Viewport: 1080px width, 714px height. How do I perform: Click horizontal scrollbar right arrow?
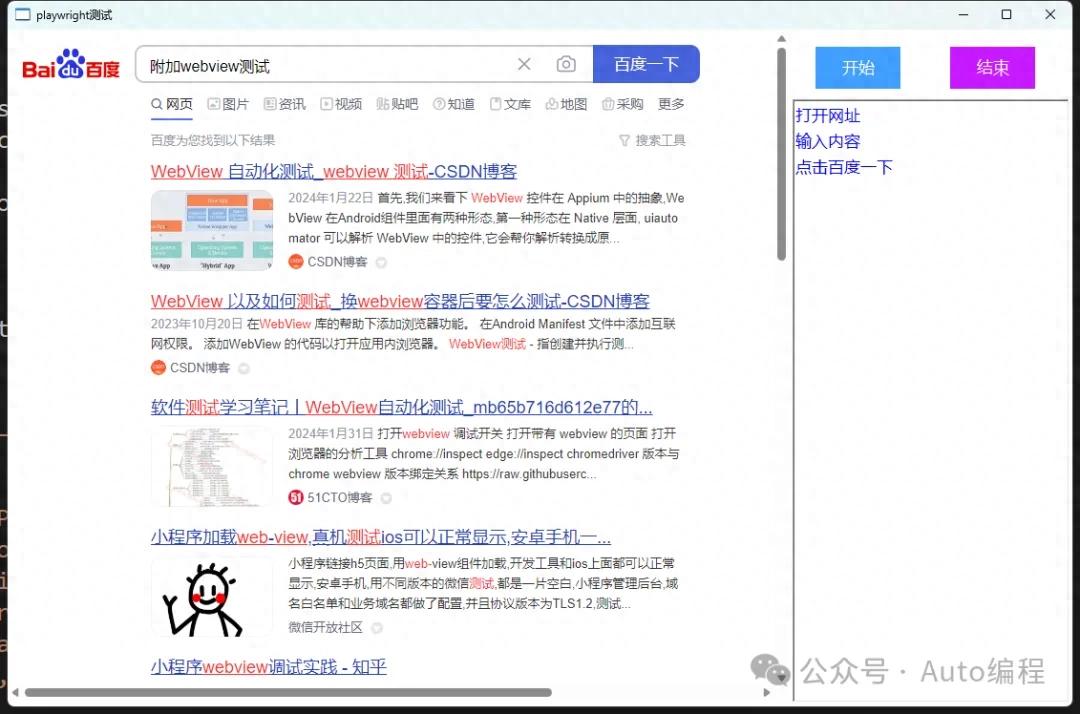[x=767, y=692]
